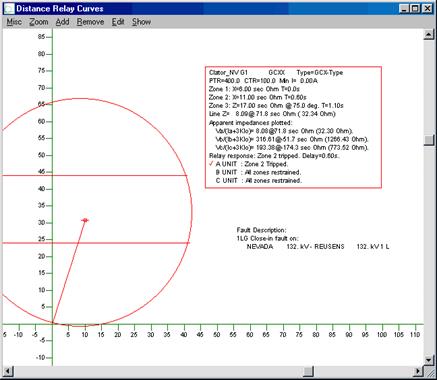Click 'B UNIT : All zones restrained' line

click(258, 172)
